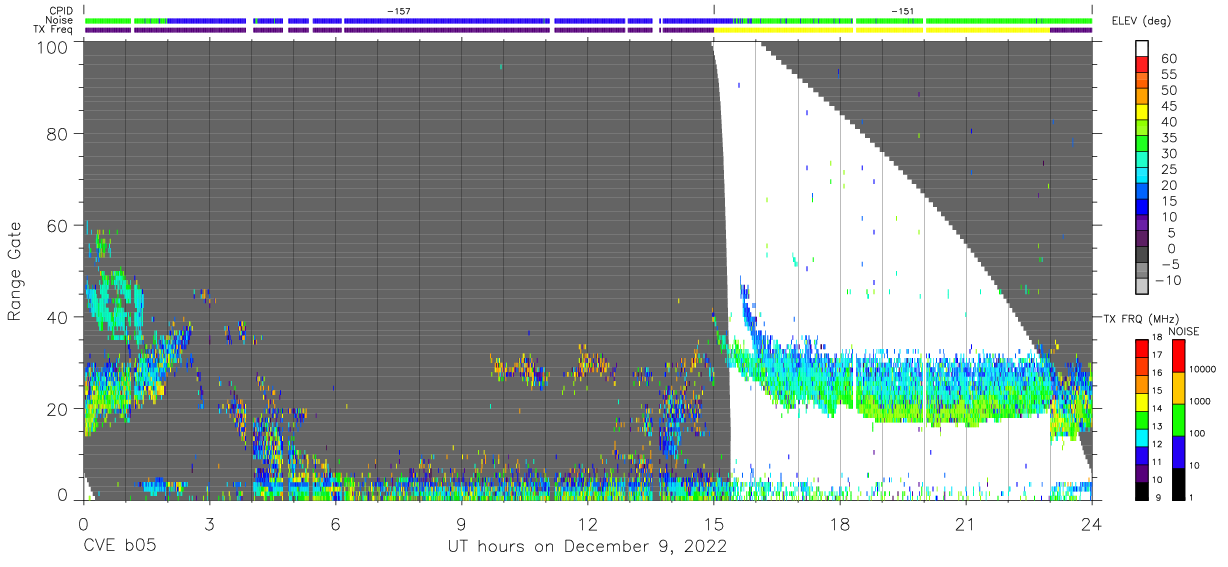Click the '45' label on the ELEV scale
The width and height of the screenshot is (1228, 567).
(x=1170, y=106)
